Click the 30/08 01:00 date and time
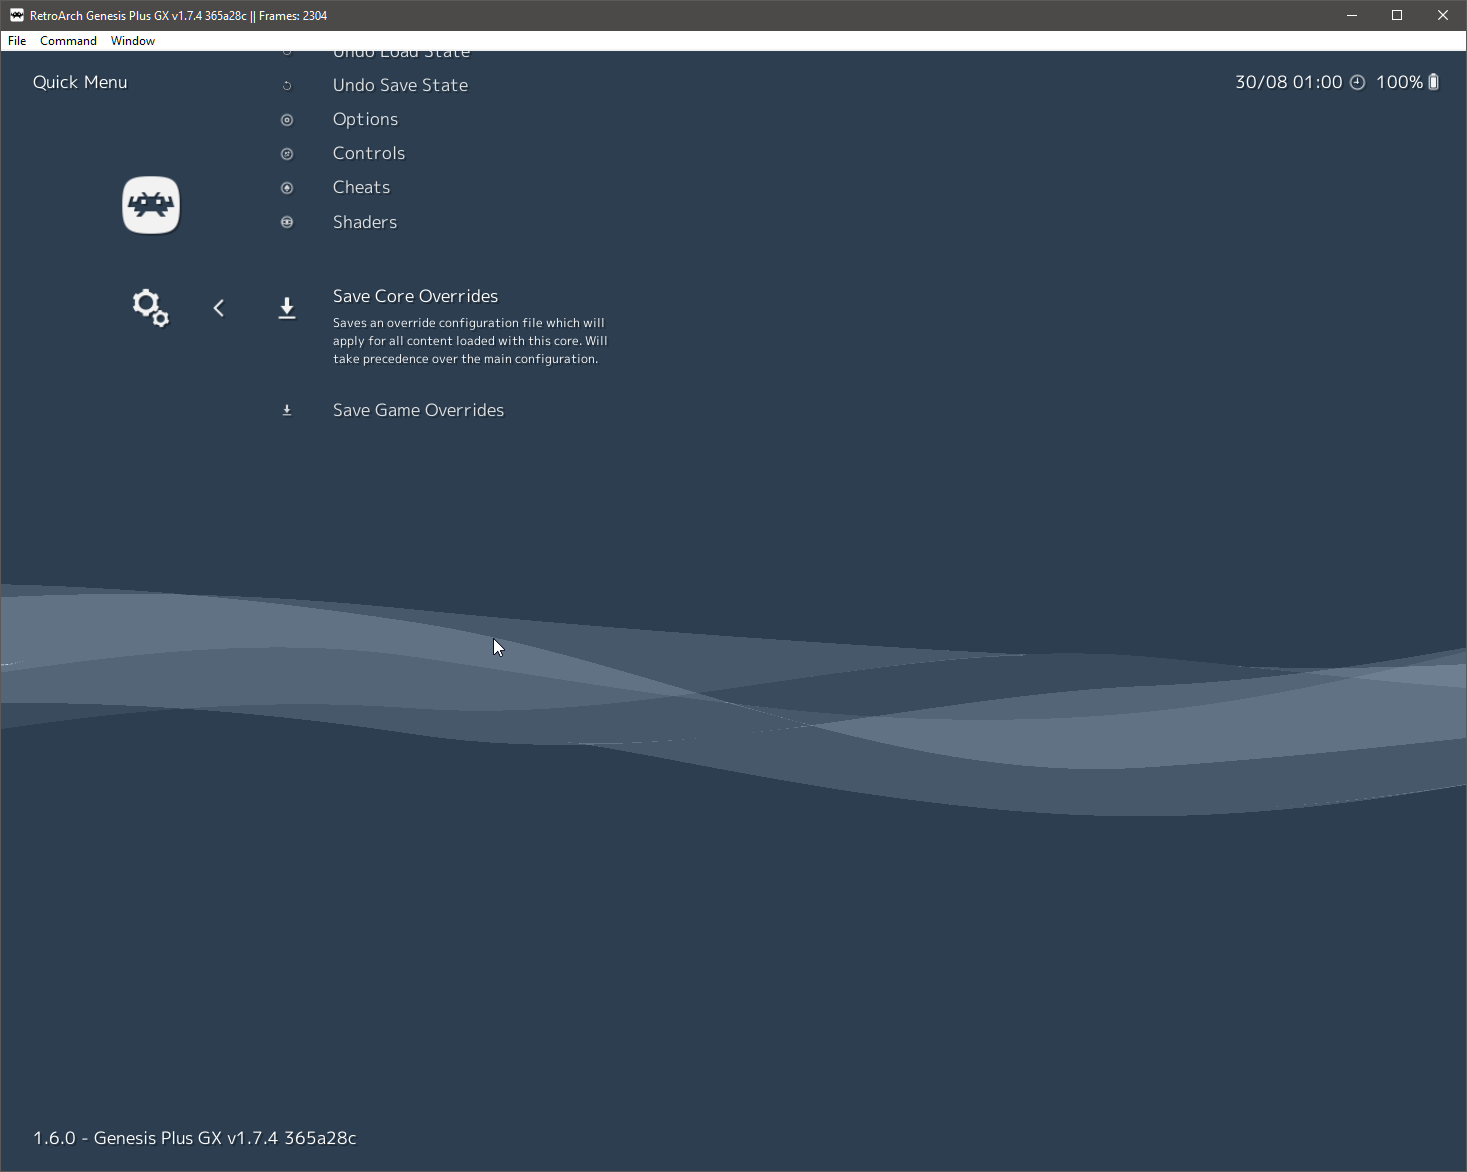This screenshot has height=1172, width=1467. [x=1288, y=82]
